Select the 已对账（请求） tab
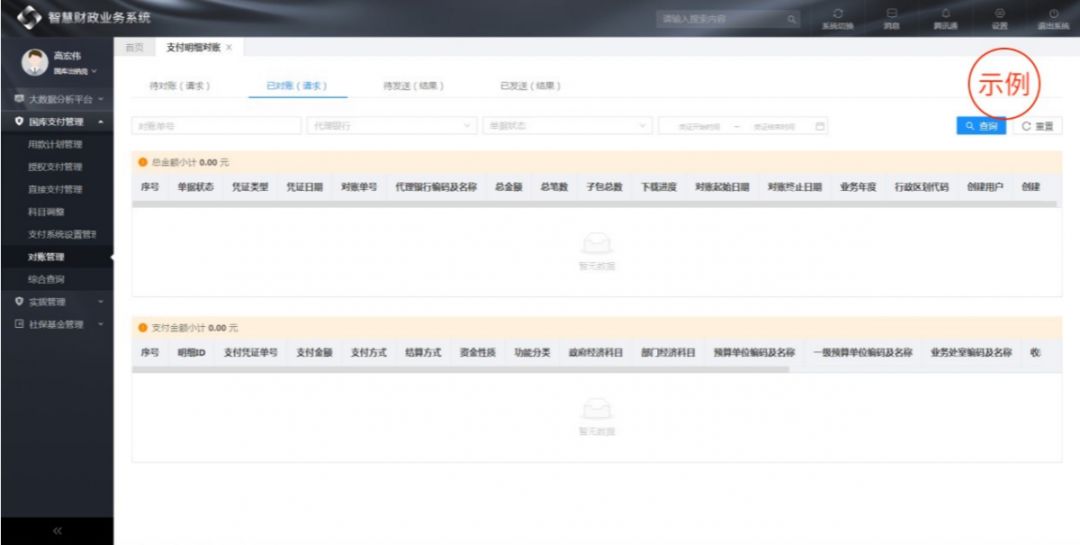1080x545 pixels. [x=297, y=86]
